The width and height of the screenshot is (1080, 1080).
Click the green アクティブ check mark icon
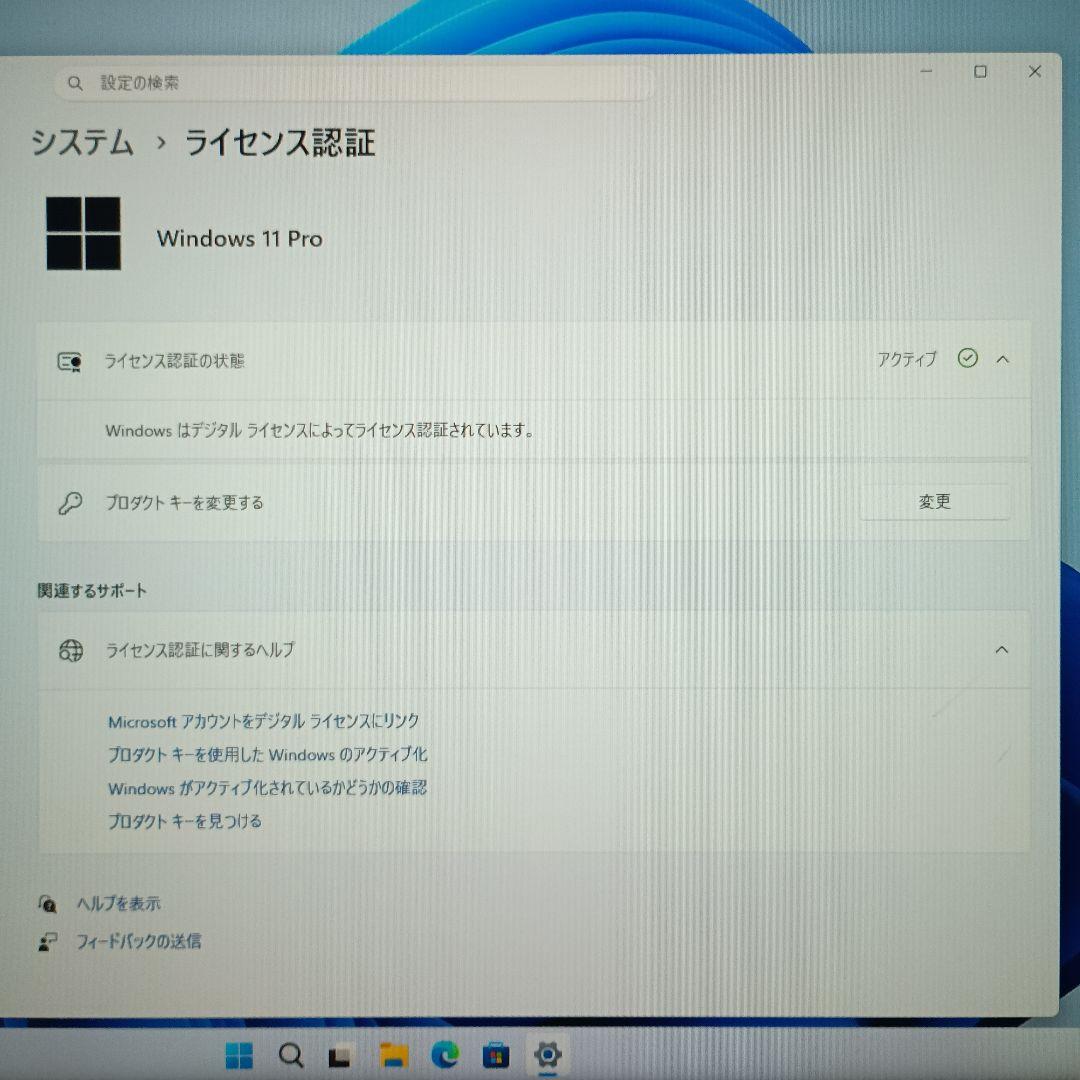[968, 358]
